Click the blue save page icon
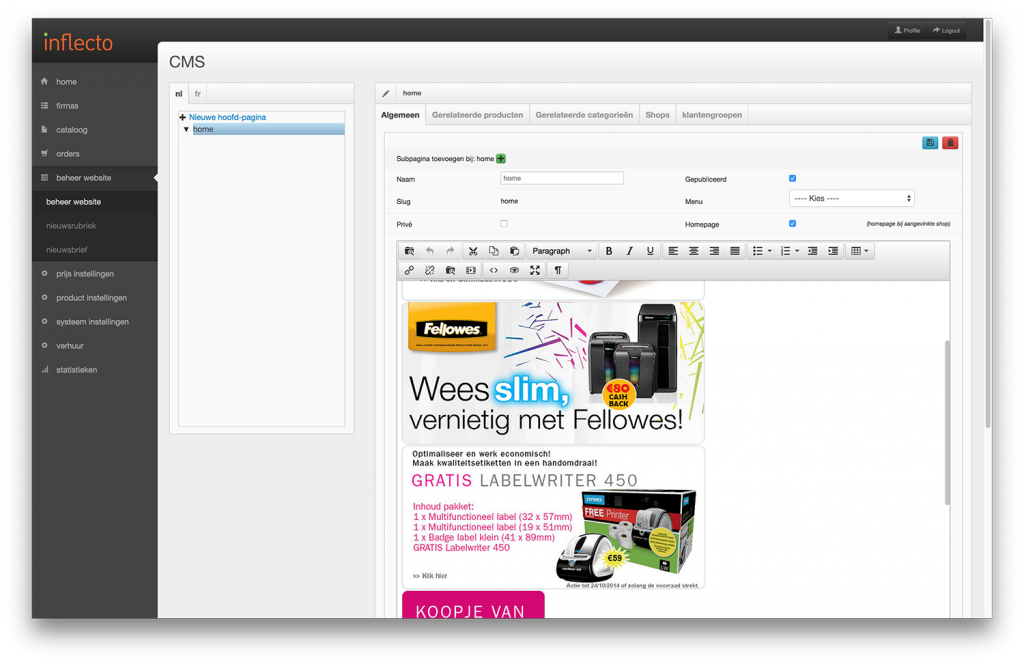 (930, 143)
